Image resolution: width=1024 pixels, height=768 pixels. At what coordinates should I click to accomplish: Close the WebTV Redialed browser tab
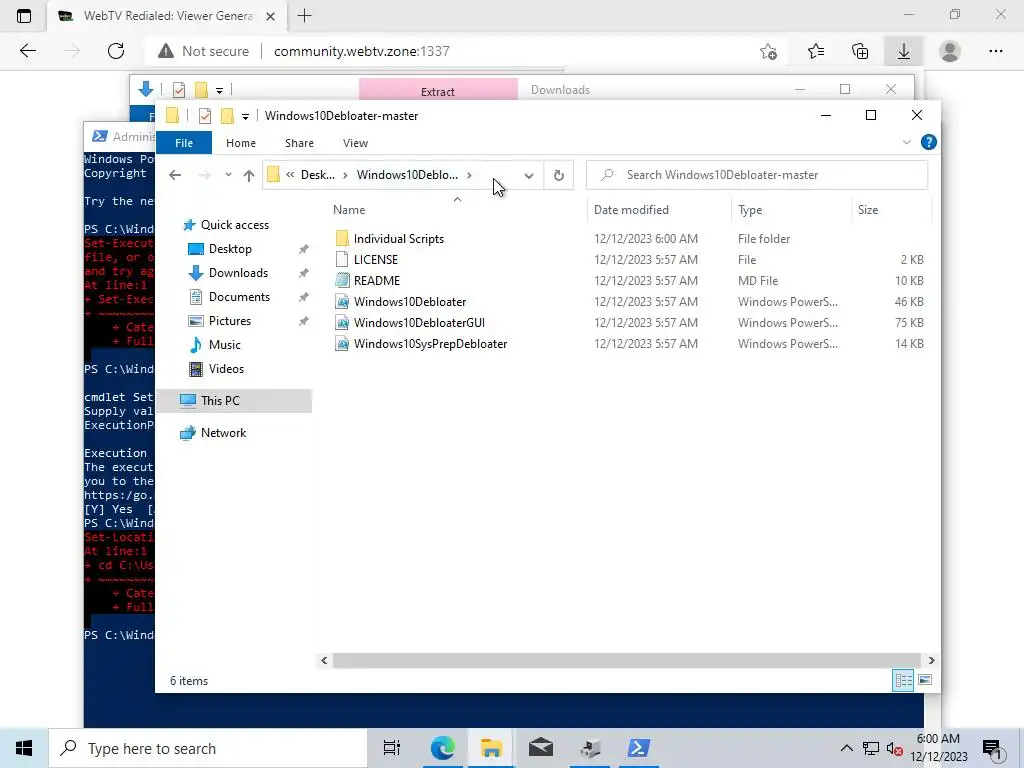(270, 16)
